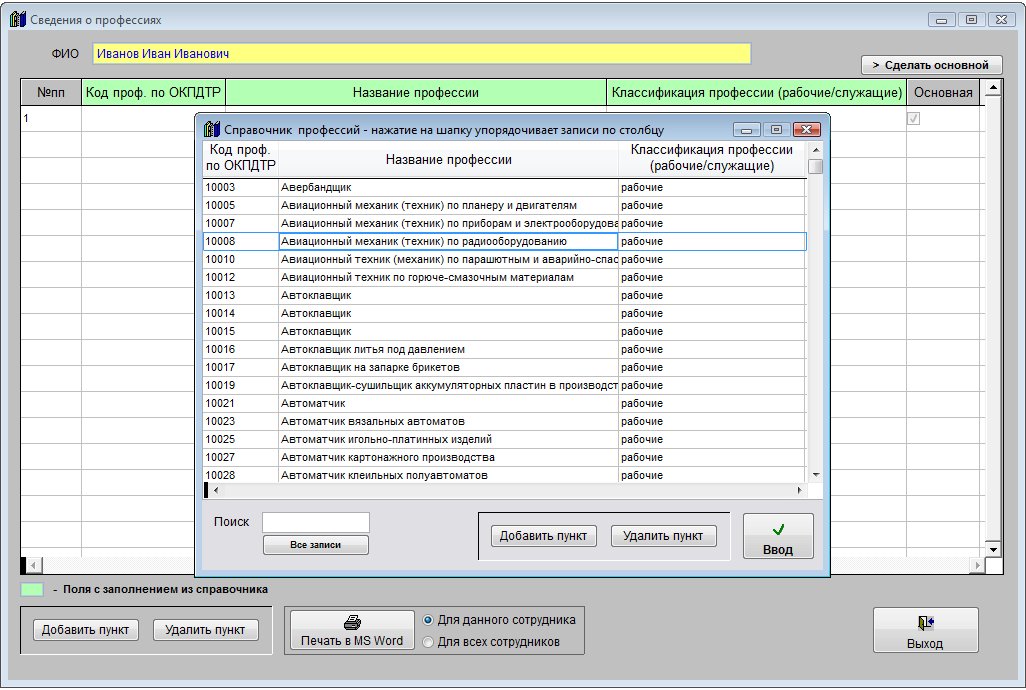Click the green checkmark Ввод button
Image resolution: width=1026 pixels, height=690 pixels.
click(x=778, y=537)
